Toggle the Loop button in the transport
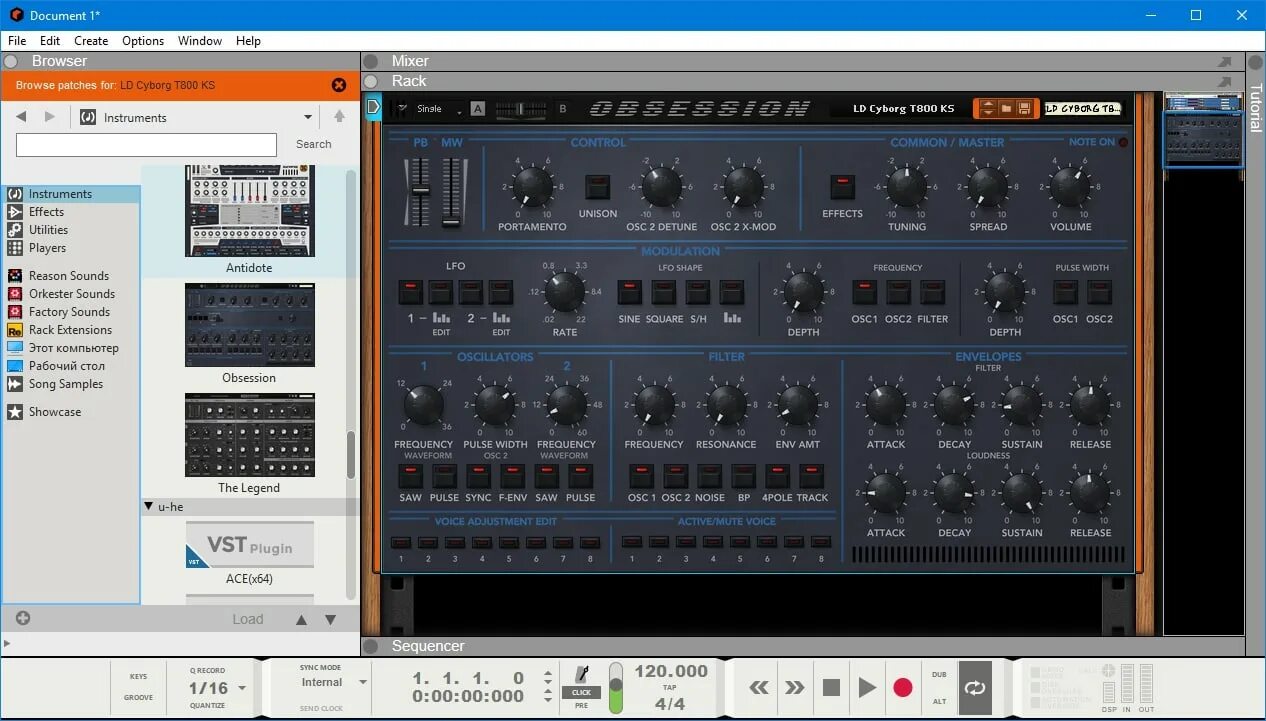 (975, 687)
